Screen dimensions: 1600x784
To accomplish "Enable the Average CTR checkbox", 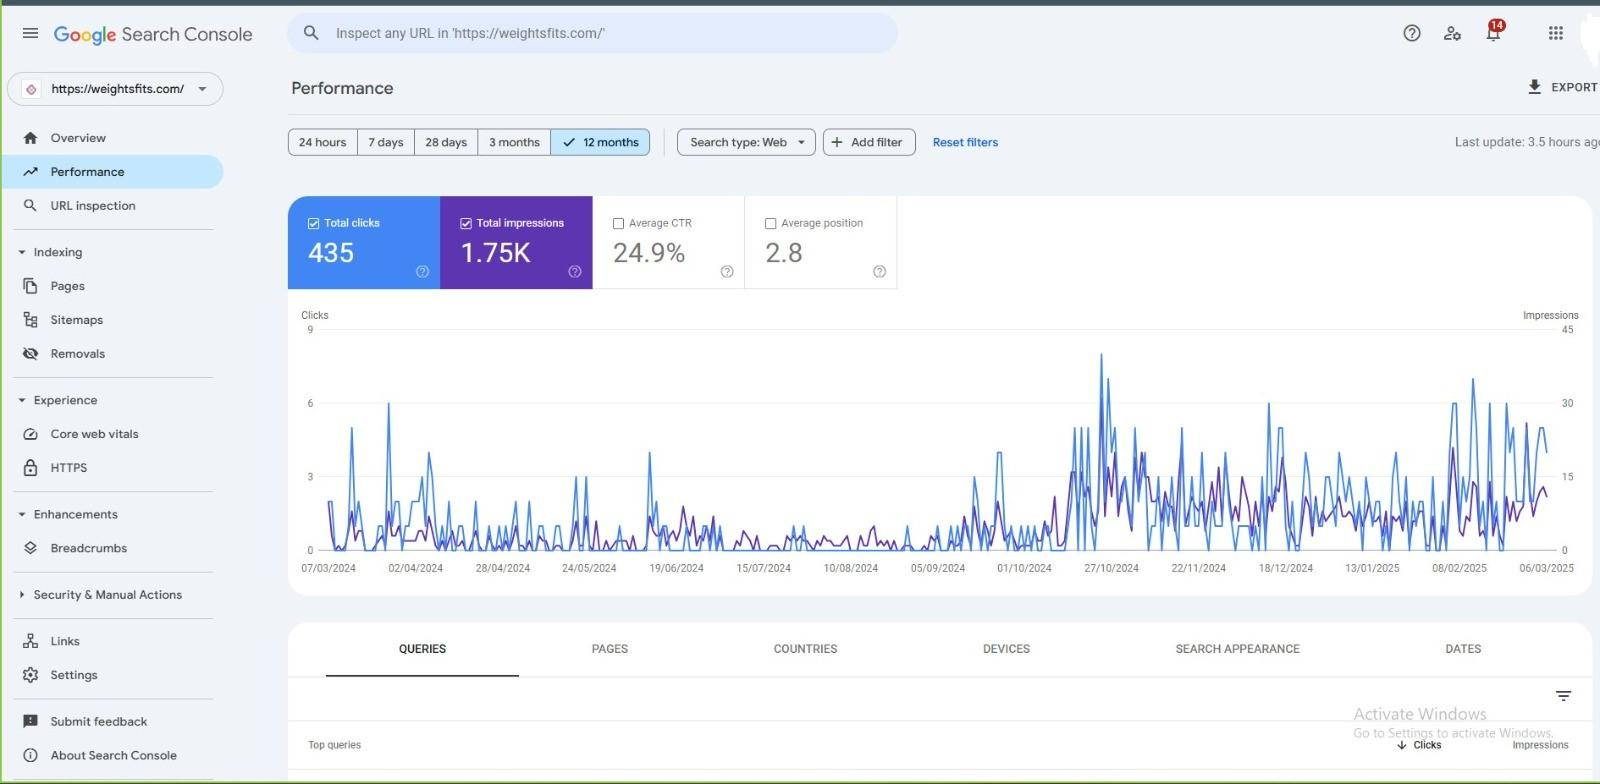I will (x=618, y=223).
